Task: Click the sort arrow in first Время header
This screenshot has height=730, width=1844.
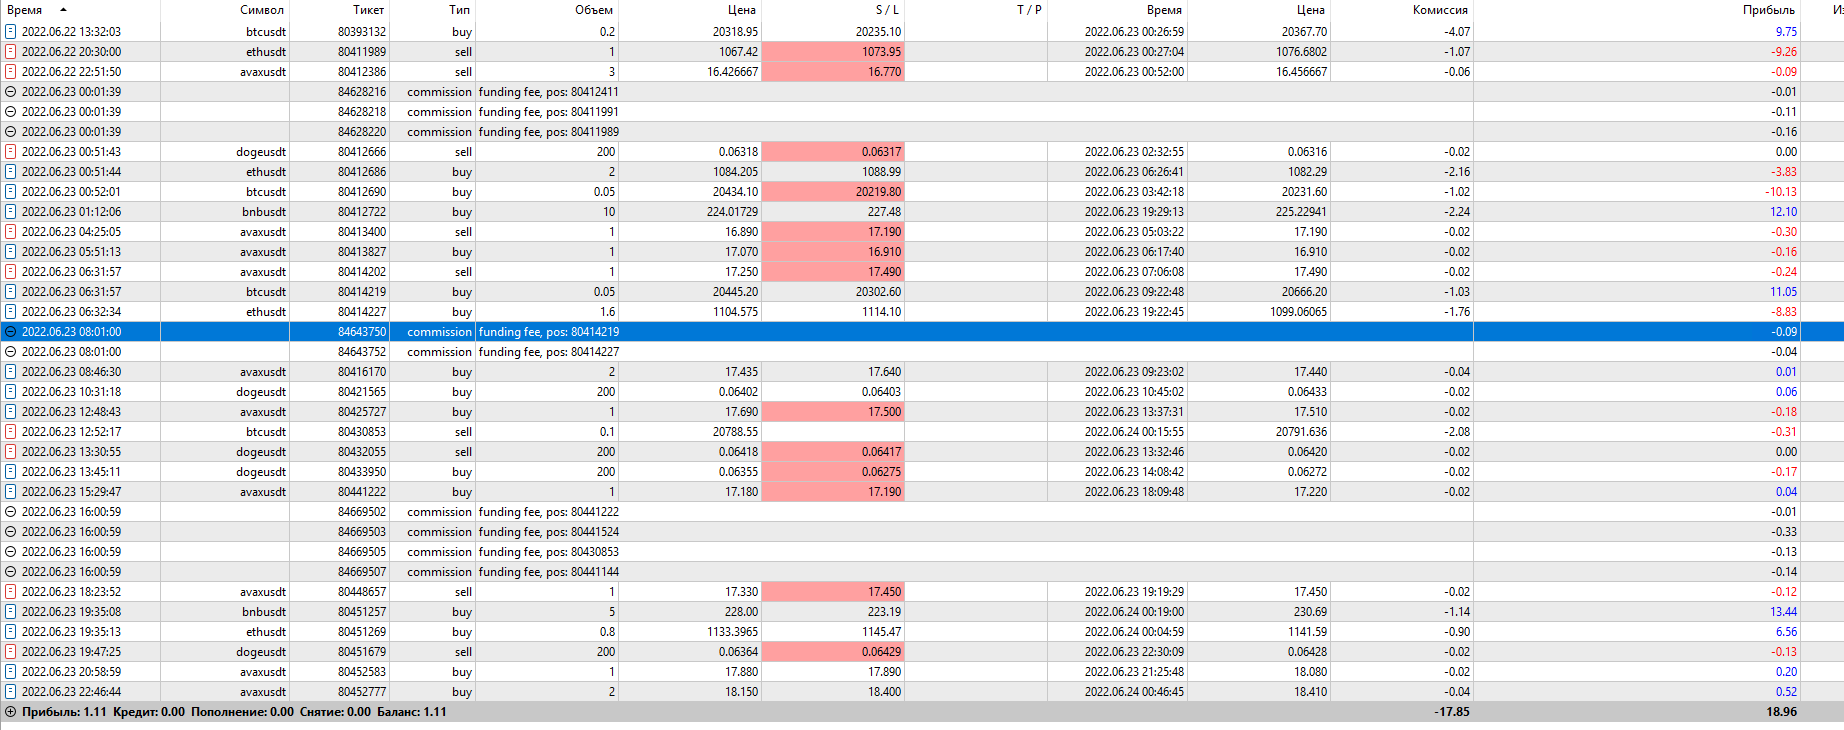Action: click(x=63, y=10)
